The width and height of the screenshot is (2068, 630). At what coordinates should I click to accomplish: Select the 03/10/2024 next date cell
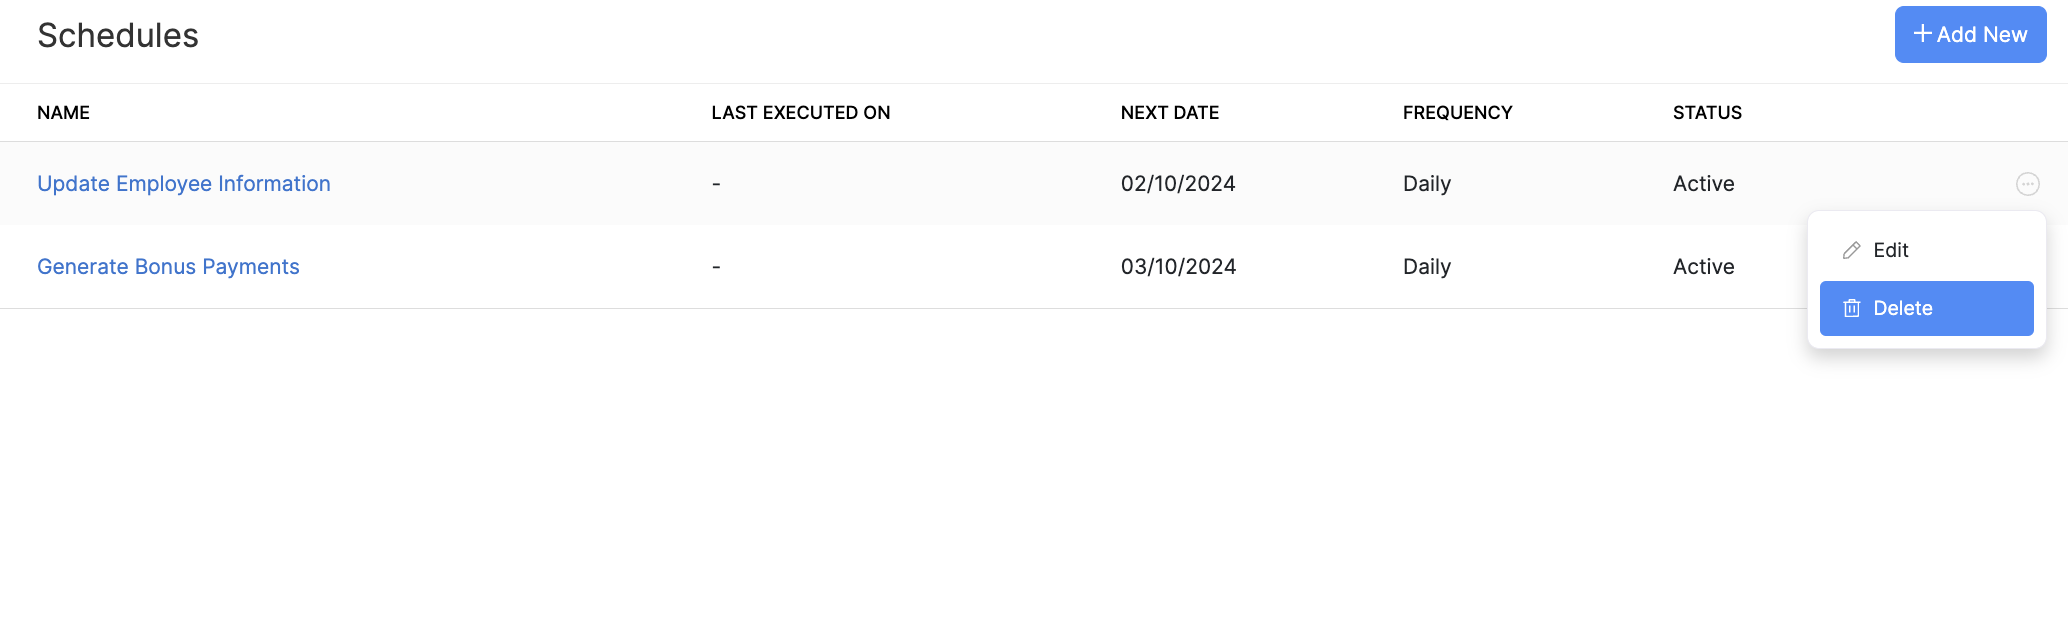pyautogui.click(x=1178, y=267)
